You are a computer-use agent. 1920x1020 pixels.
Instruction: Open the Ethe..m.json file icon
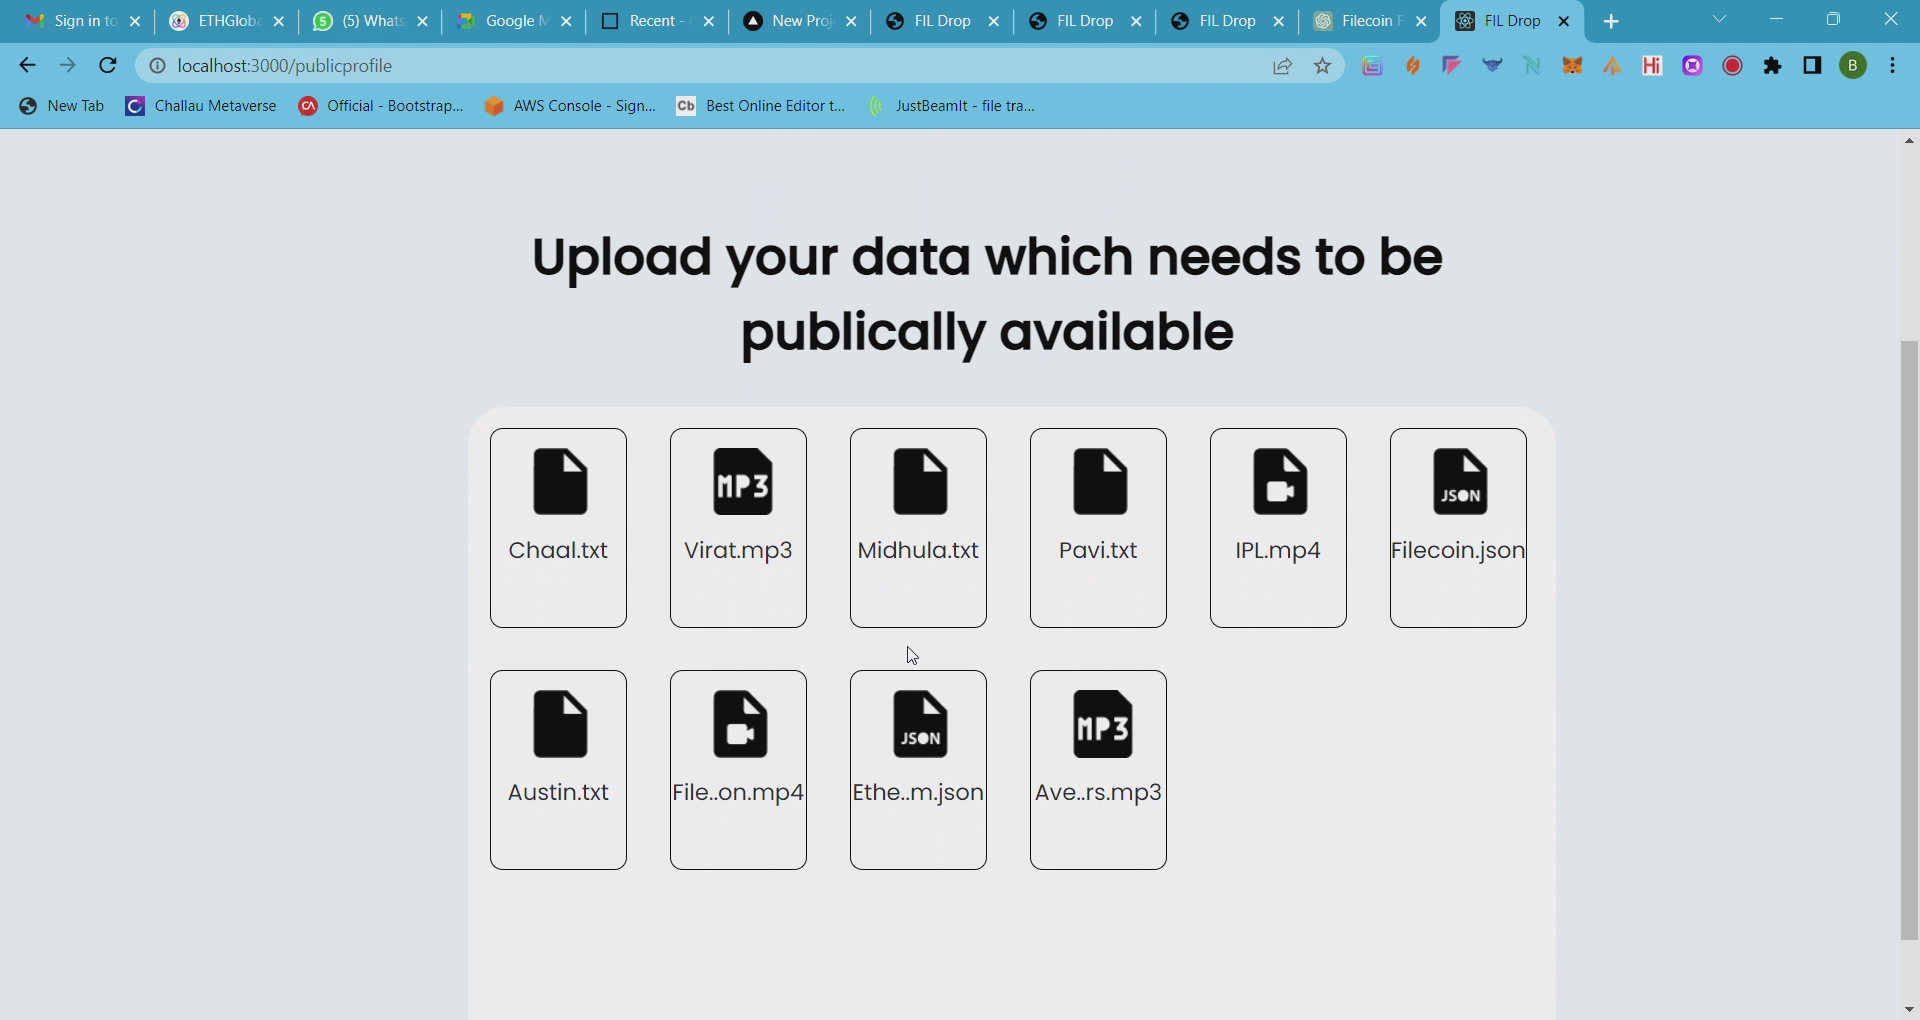920,723
